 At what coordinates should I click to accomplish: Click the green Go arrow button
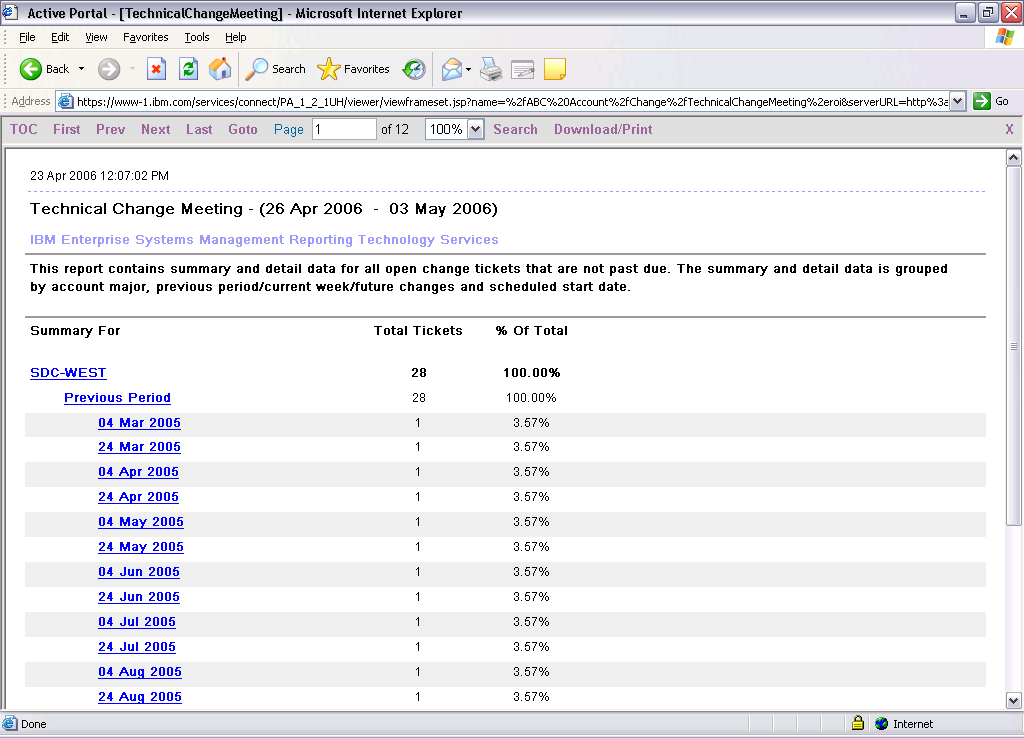click(982, 101)
